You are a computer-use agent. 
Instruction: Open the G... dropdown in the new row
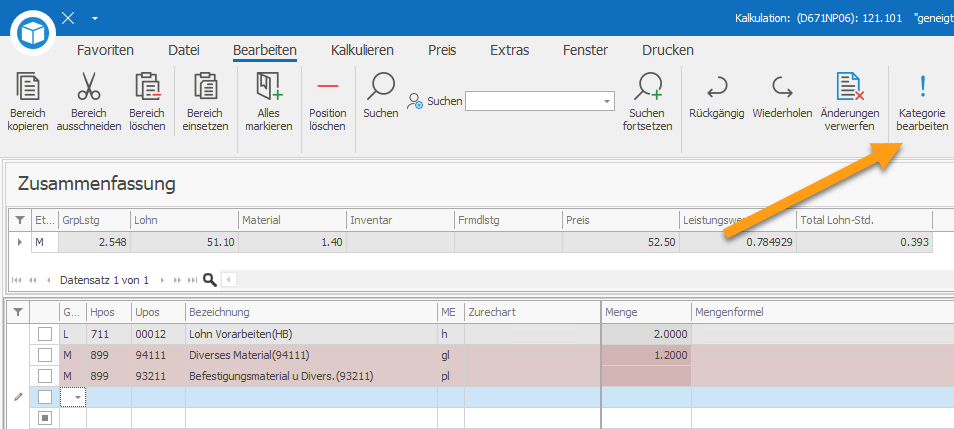click(78, 397)
